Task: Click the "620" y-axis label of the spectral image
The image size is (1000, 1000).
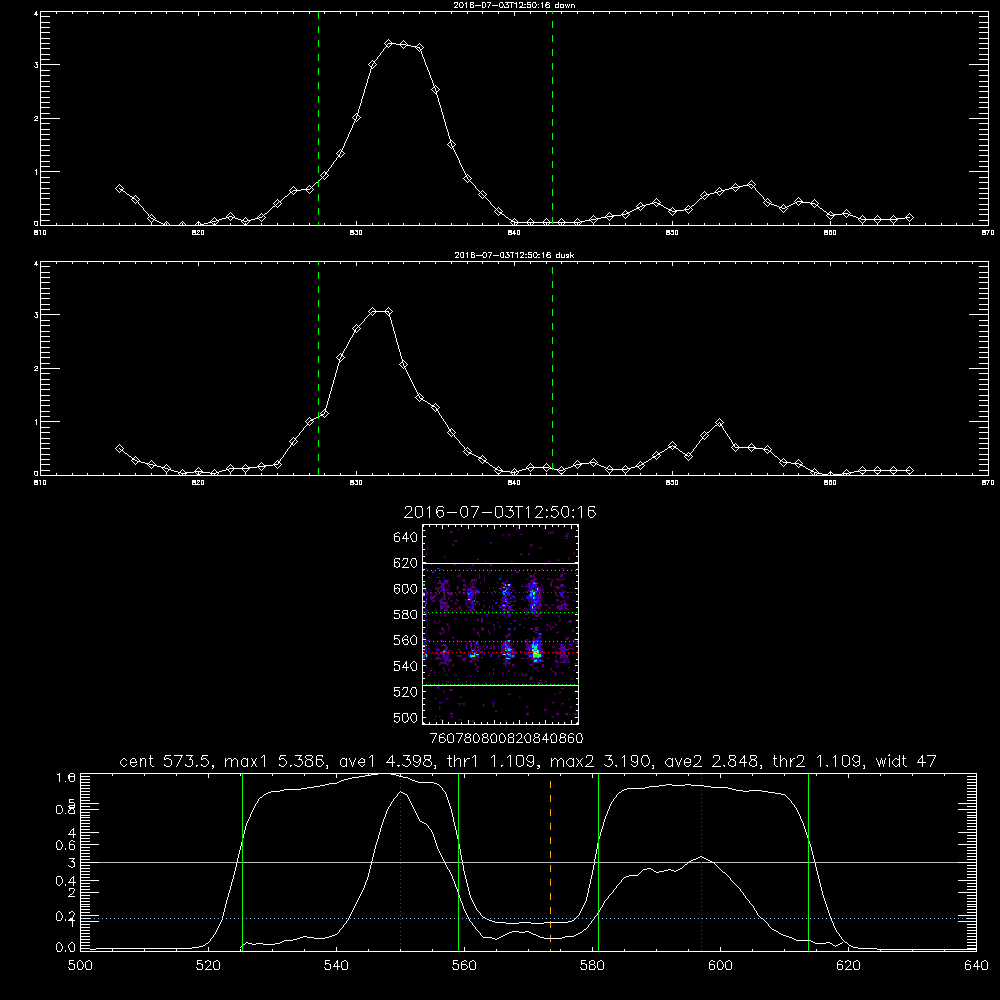Action: pyautogui.click(x=406, y=563)
